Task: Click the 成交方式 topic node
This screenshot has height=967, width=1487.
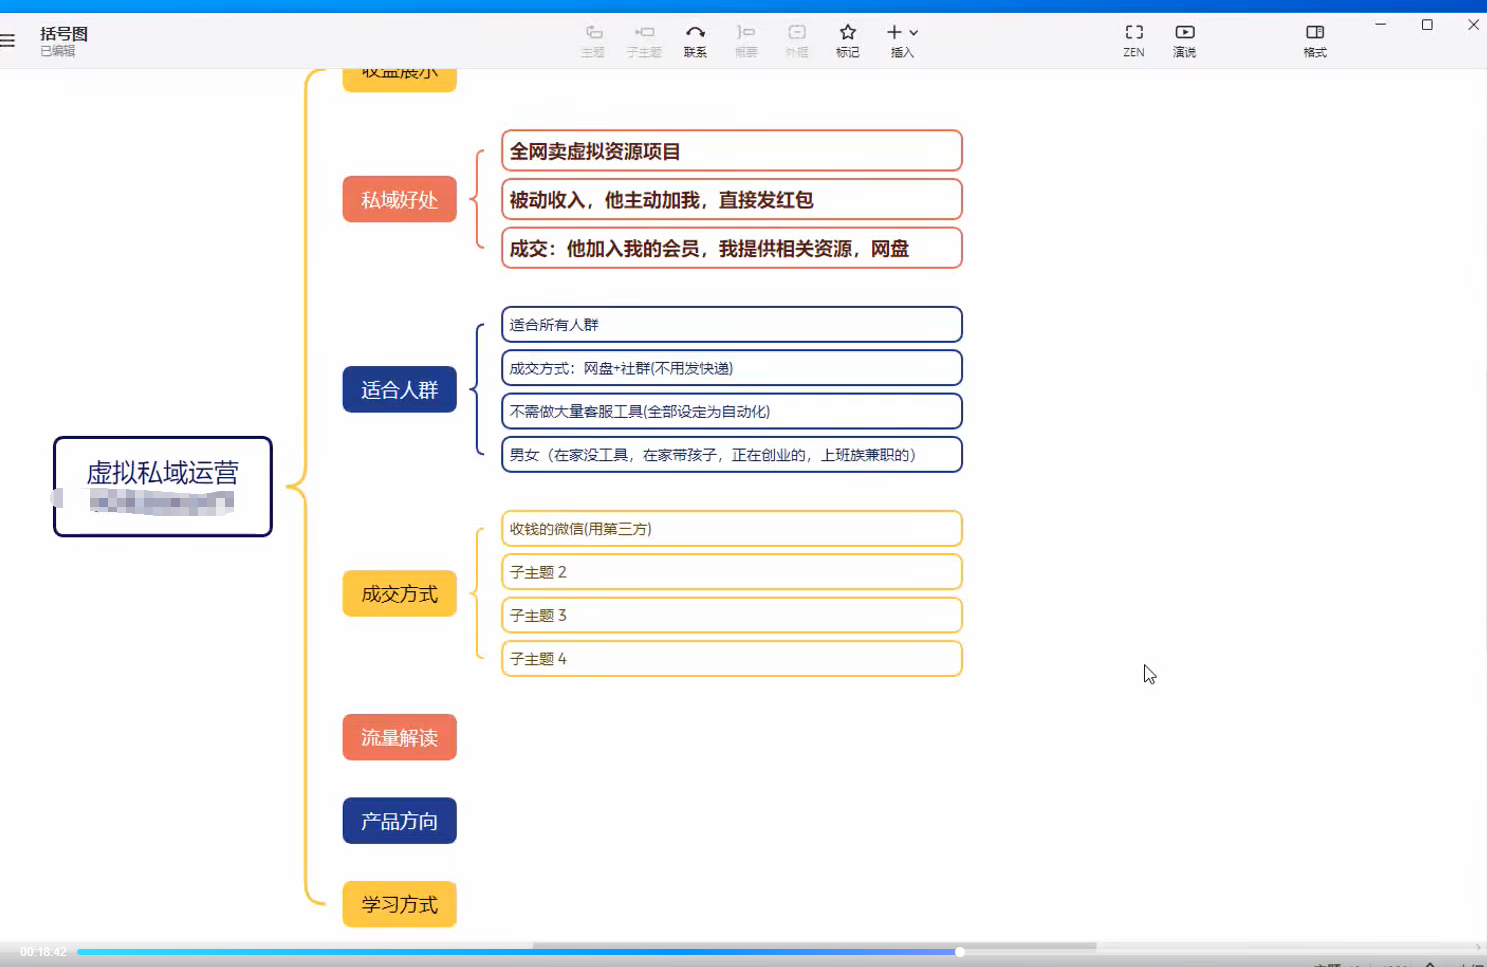Action: pos(399,593)
